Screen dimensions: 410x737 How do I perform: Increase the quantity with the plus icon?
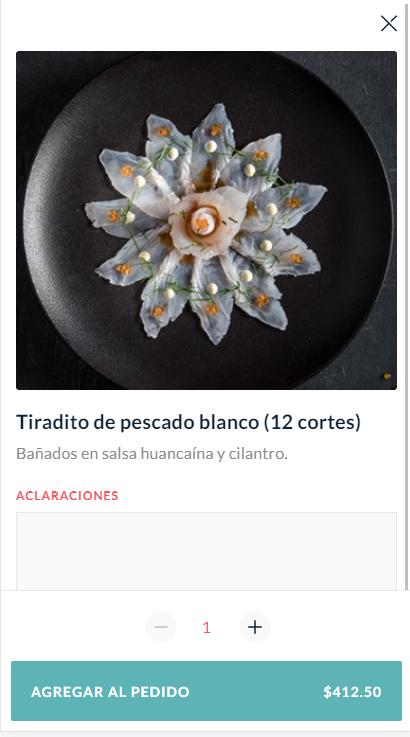tap(255, 627)
